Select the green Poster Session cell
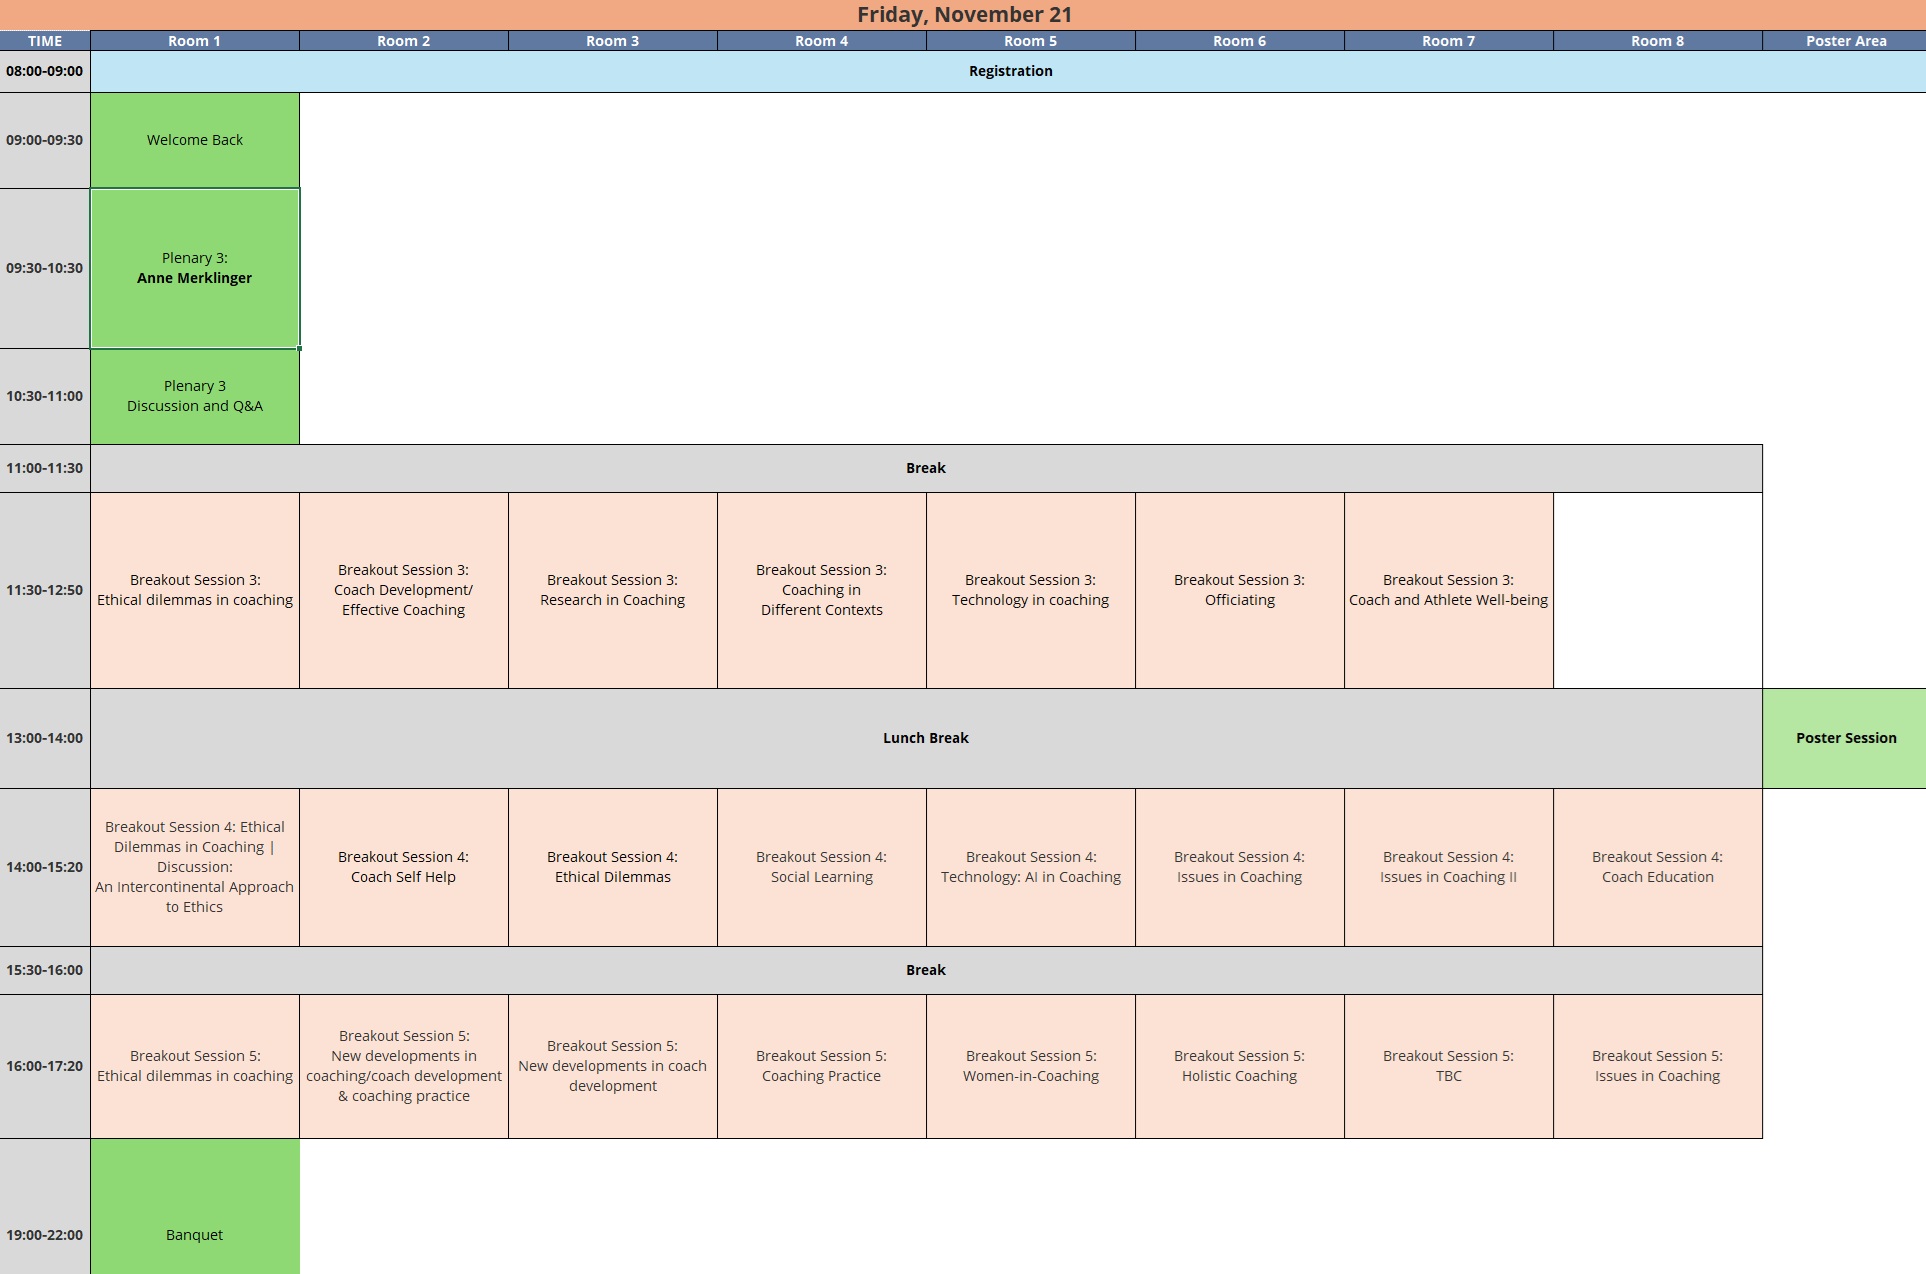 coord(1845,738)
